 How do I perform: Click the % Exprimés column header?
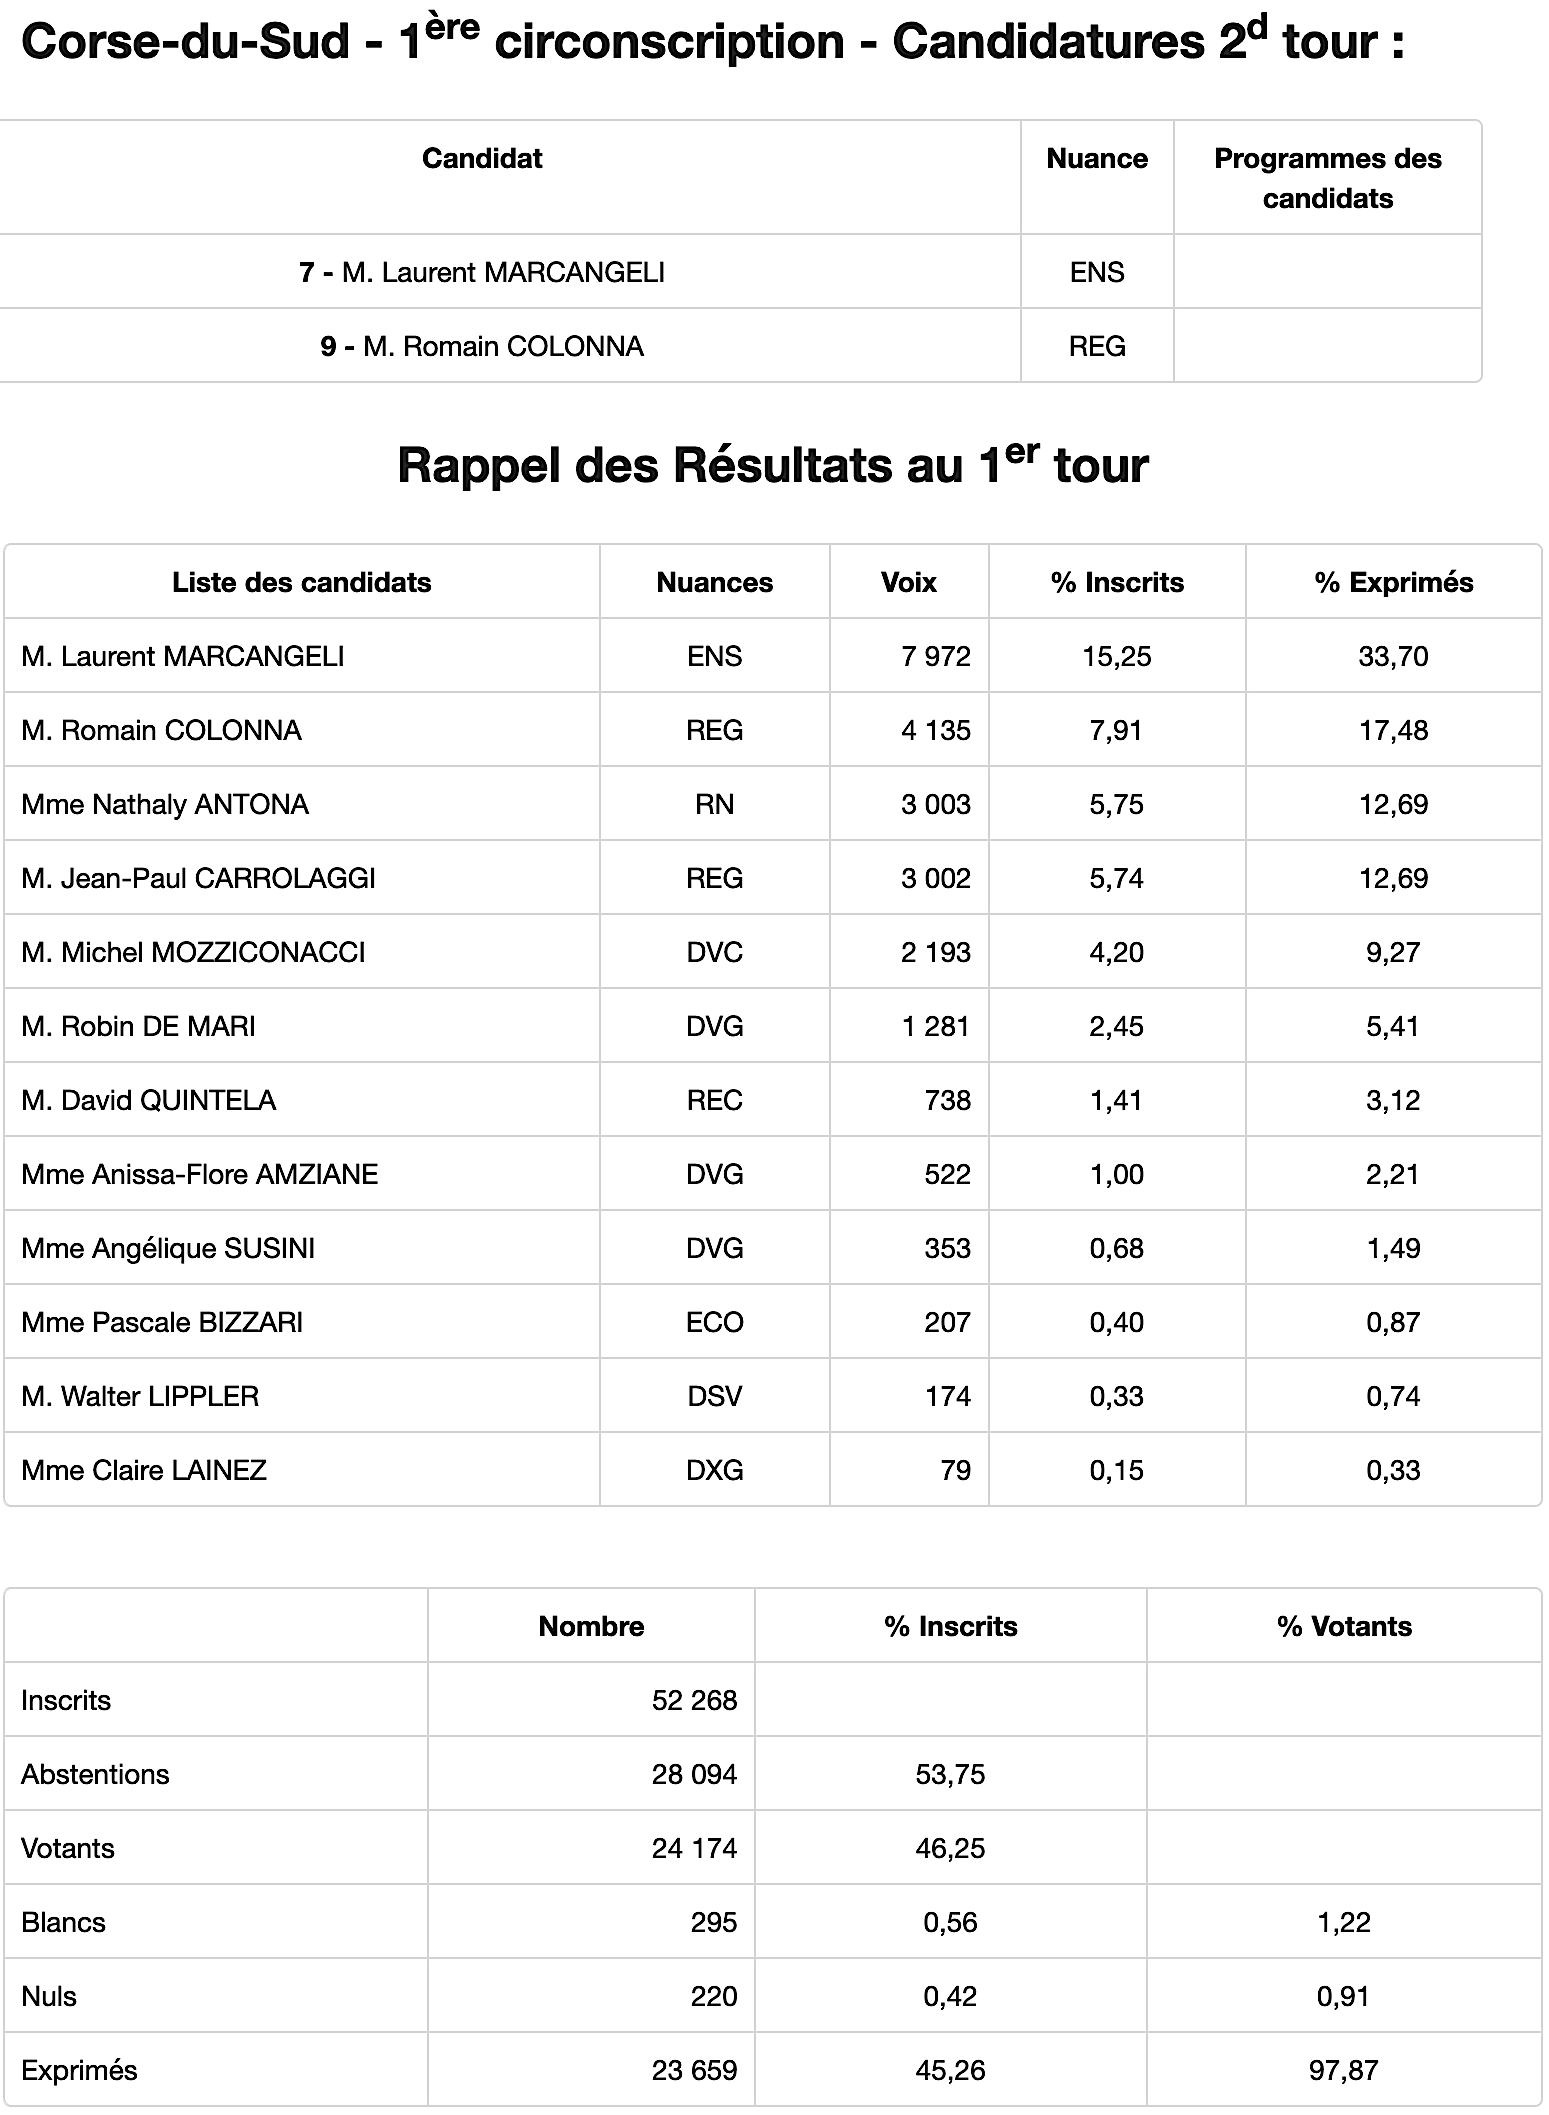(x=1393, y=582)
